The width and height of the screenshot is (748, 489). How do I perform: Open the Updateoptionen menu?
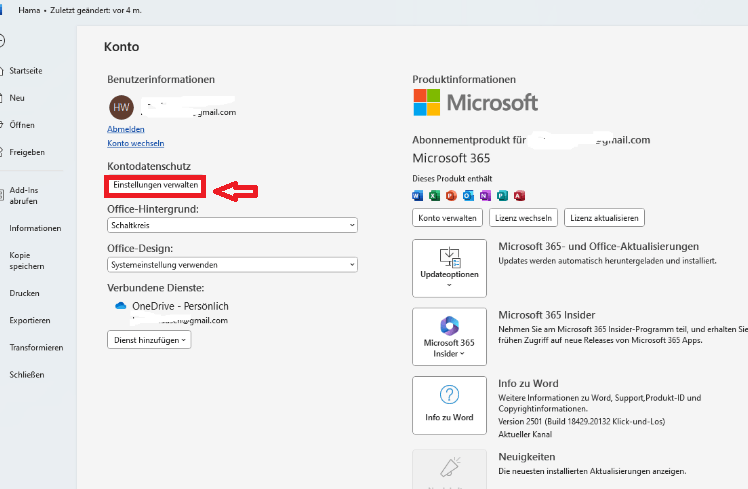(x=449, y=269)
